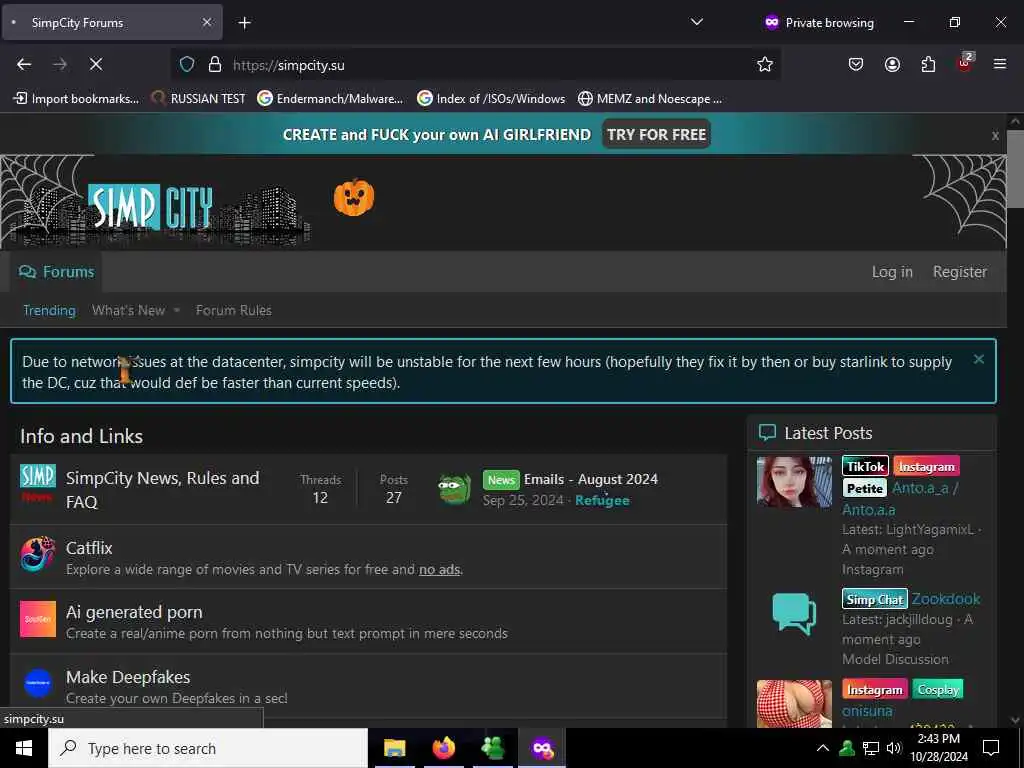
Task: Open the Forums tab
Action: [x=56, y=272]
